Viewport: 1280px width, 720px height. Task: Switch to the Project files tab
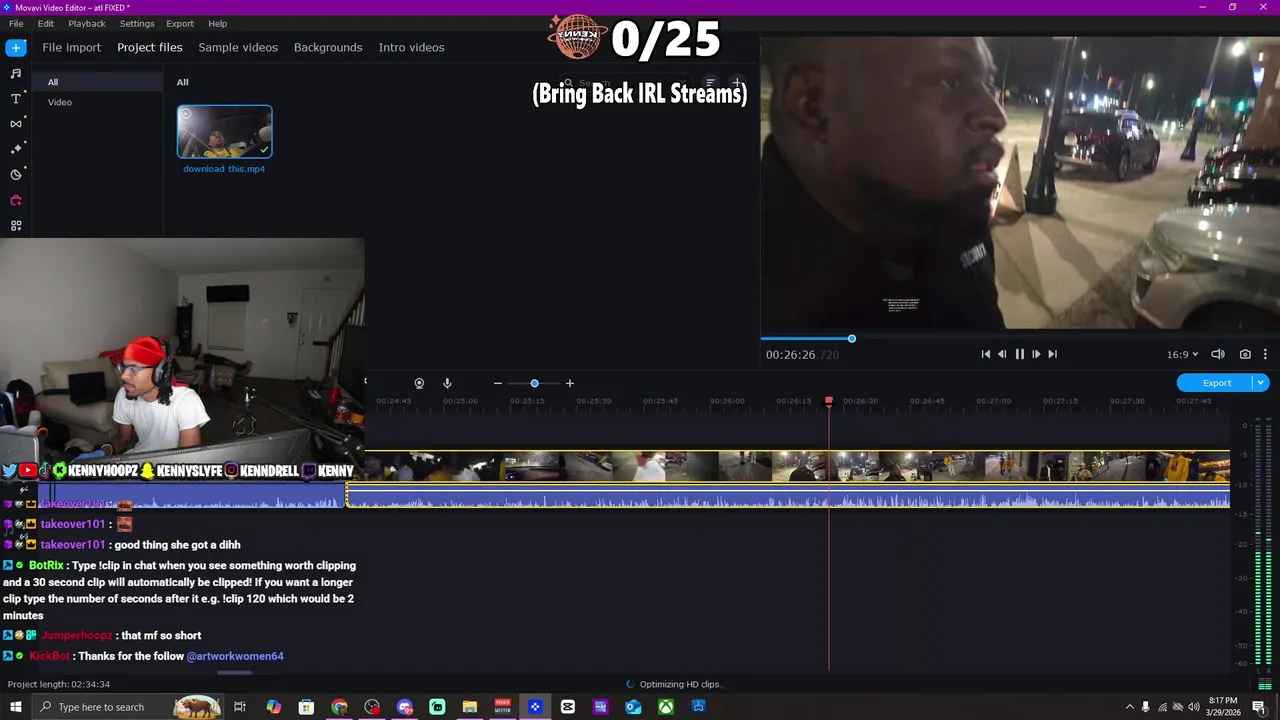tap(150, 47)
